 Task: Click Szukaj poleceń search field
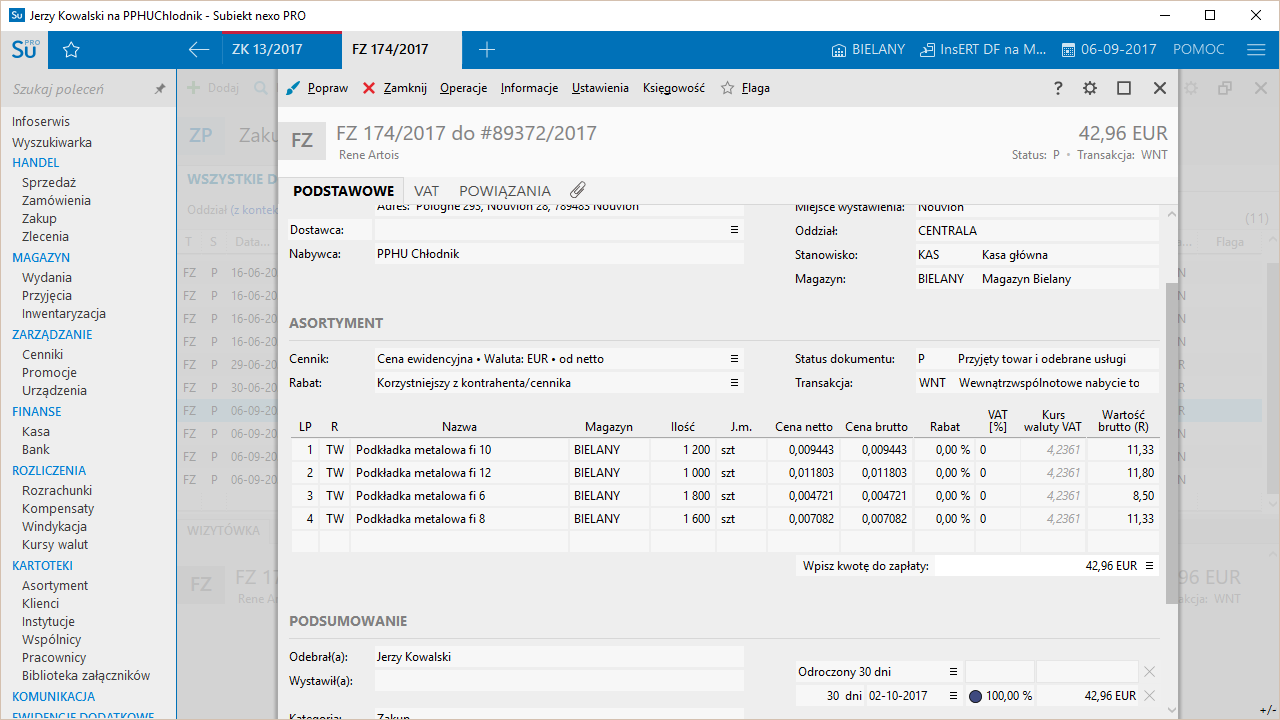(78, 89)
